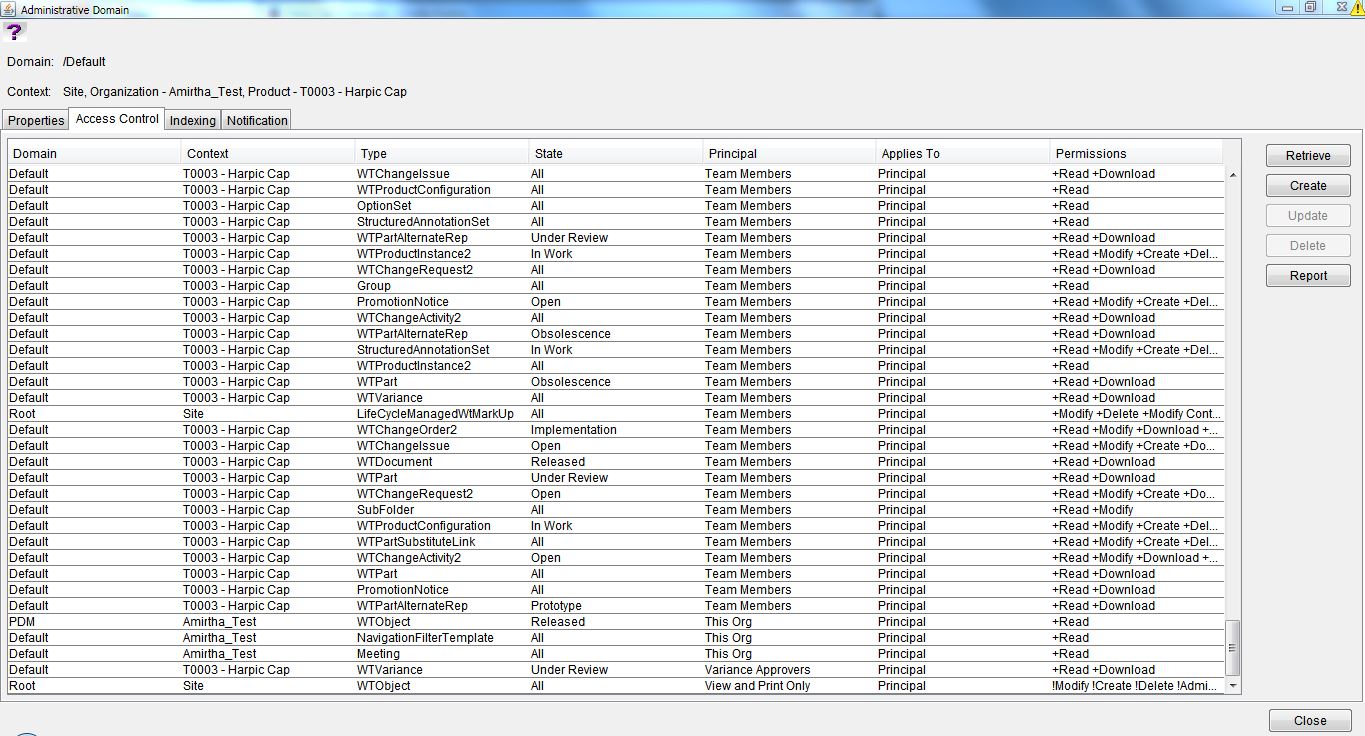Select the PDM domain cell
Image resolution: width=1365 pixels, height=736 pixels.
tap(95, 622)
